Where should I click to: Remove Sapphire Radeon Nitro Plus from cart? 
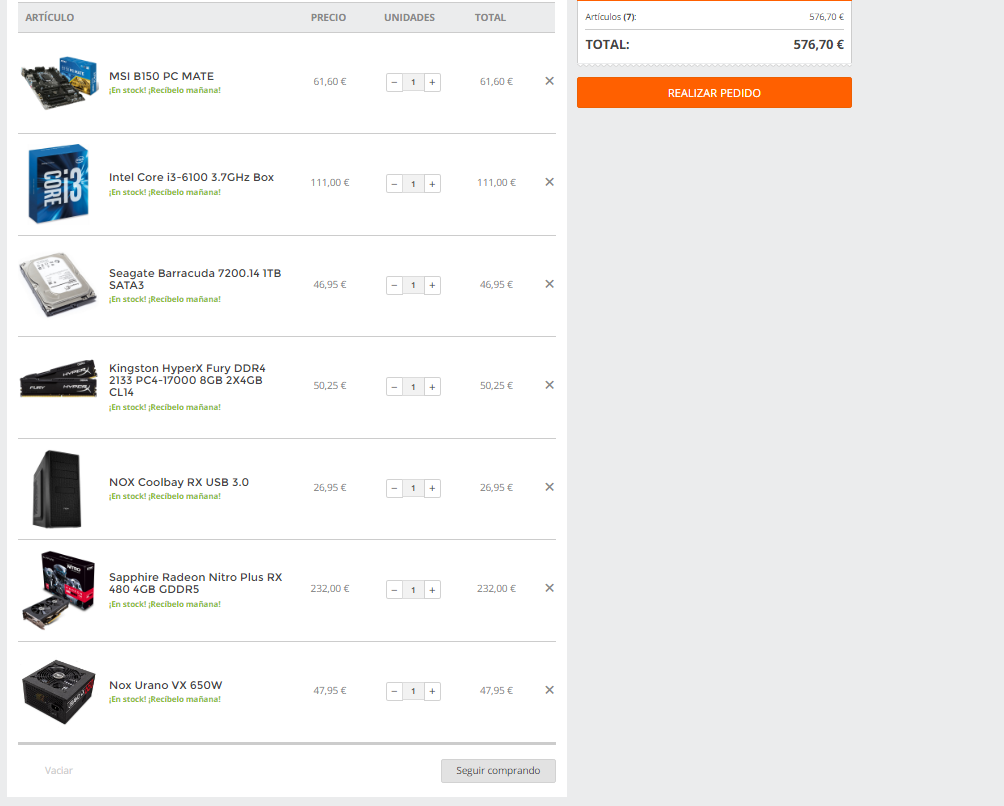point(549,588)
